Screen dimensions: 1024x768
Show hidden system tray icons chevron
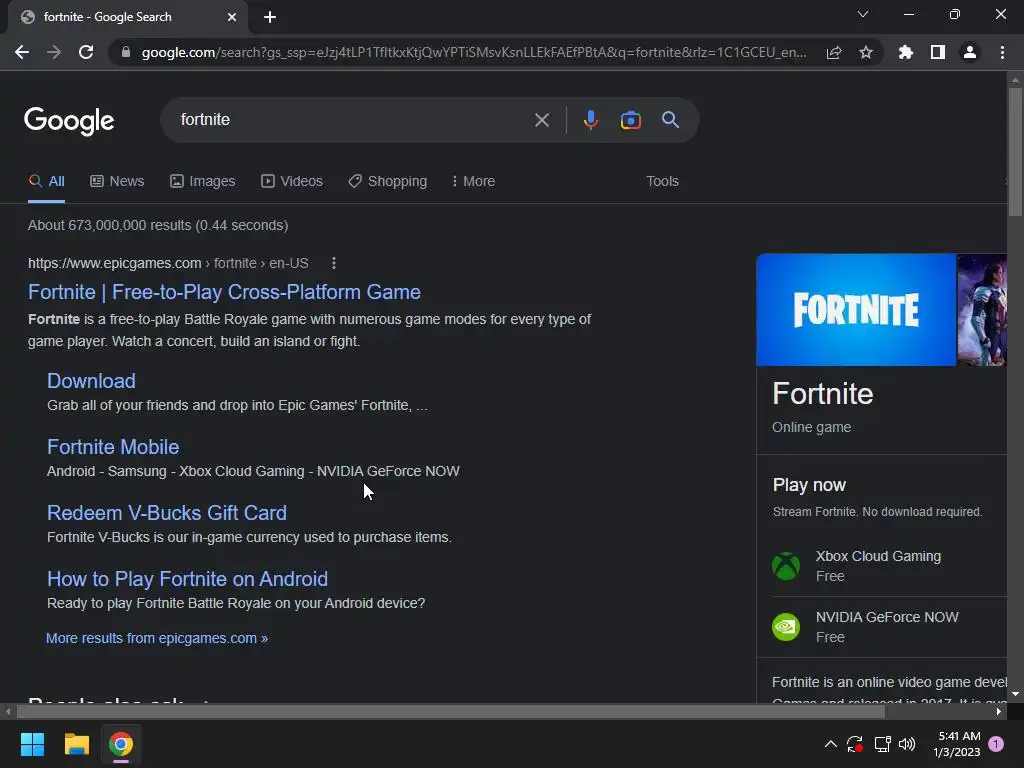tap(831, 744)
